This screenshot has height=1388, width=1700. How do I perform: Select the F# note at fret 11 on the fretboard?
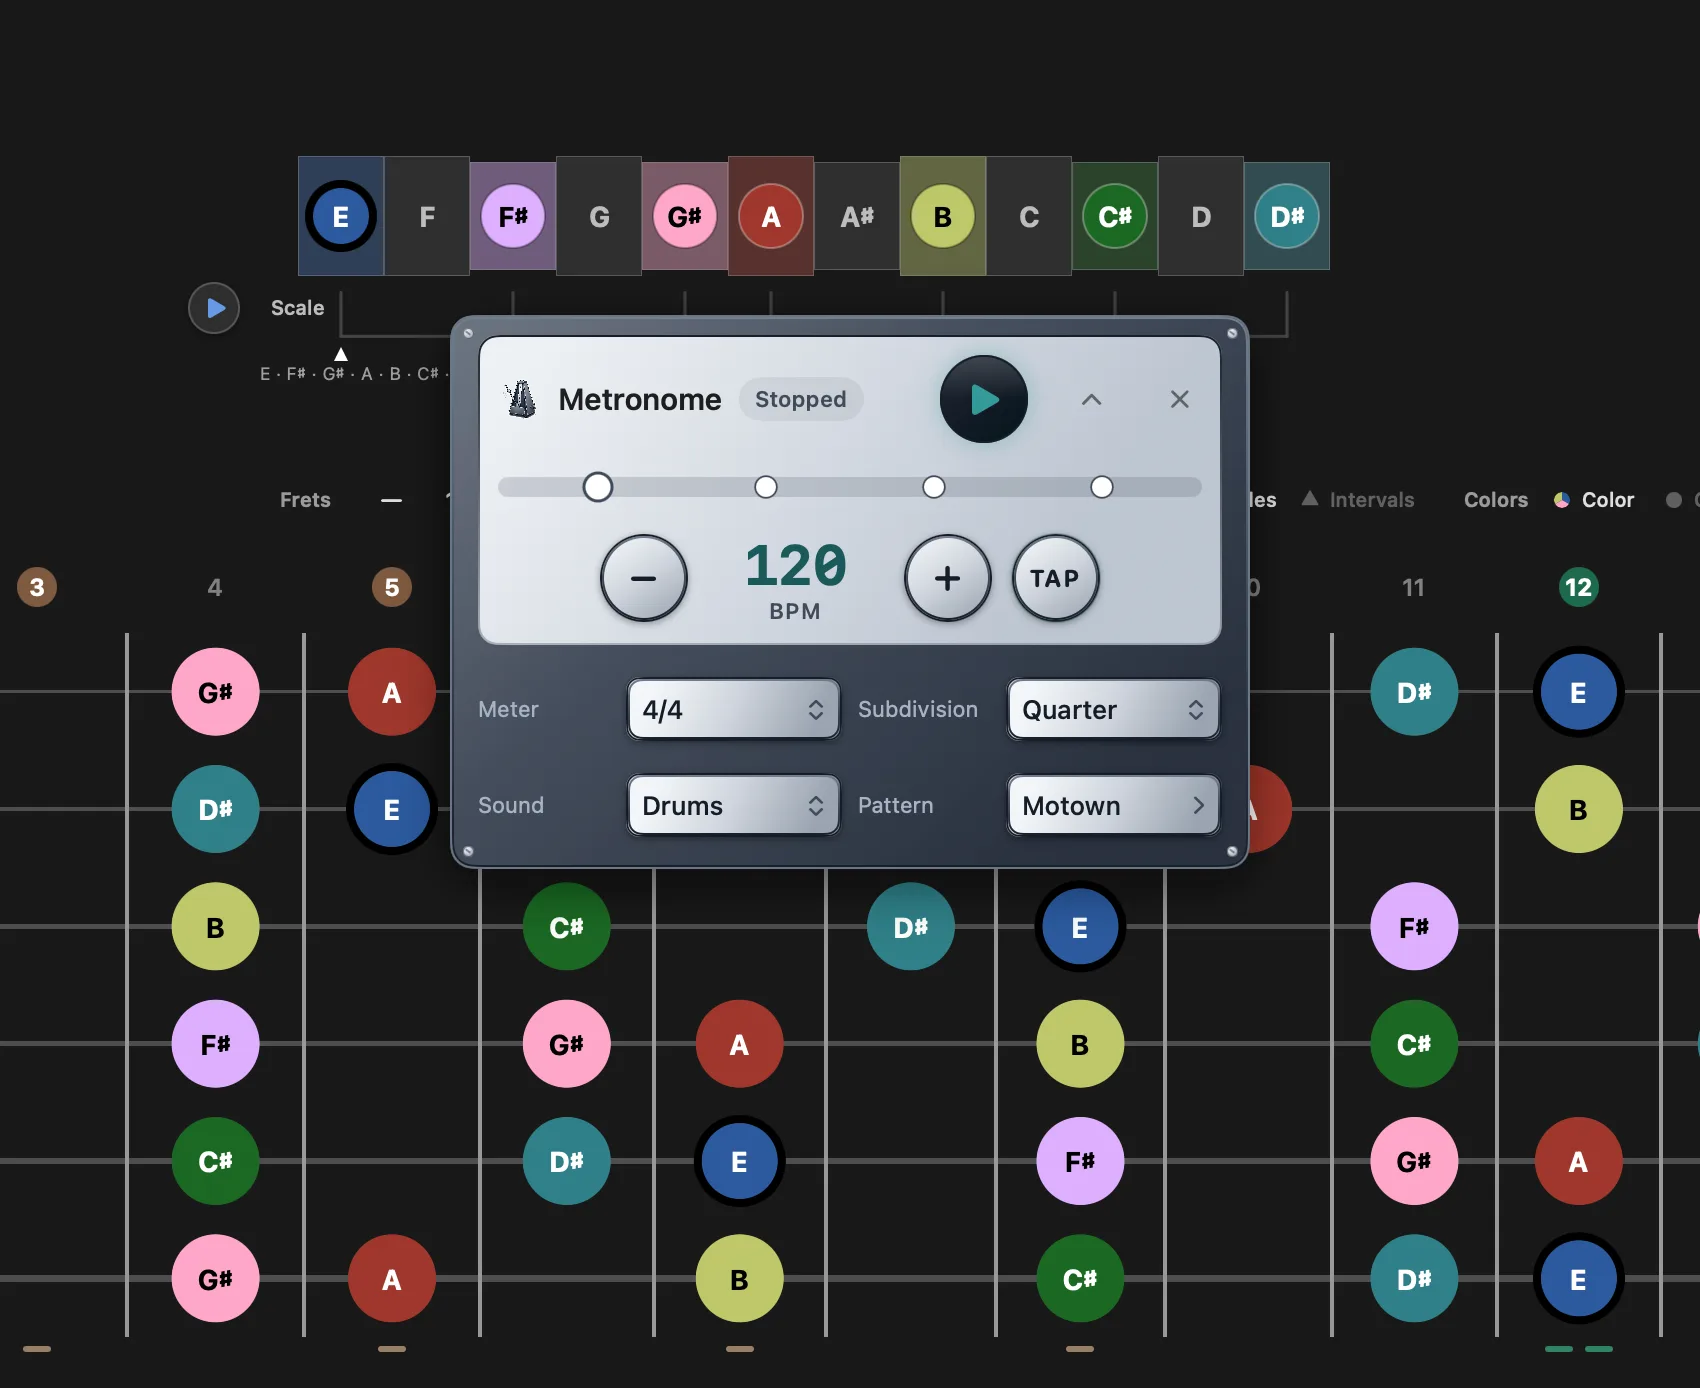[1414, 926]
